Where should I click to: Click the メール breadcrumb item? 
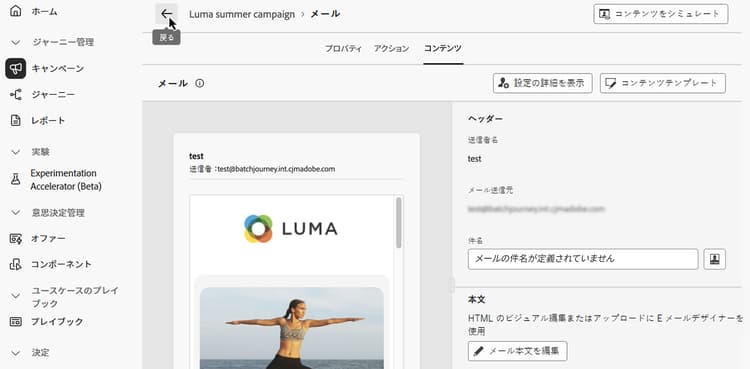(x=325, y=14)
